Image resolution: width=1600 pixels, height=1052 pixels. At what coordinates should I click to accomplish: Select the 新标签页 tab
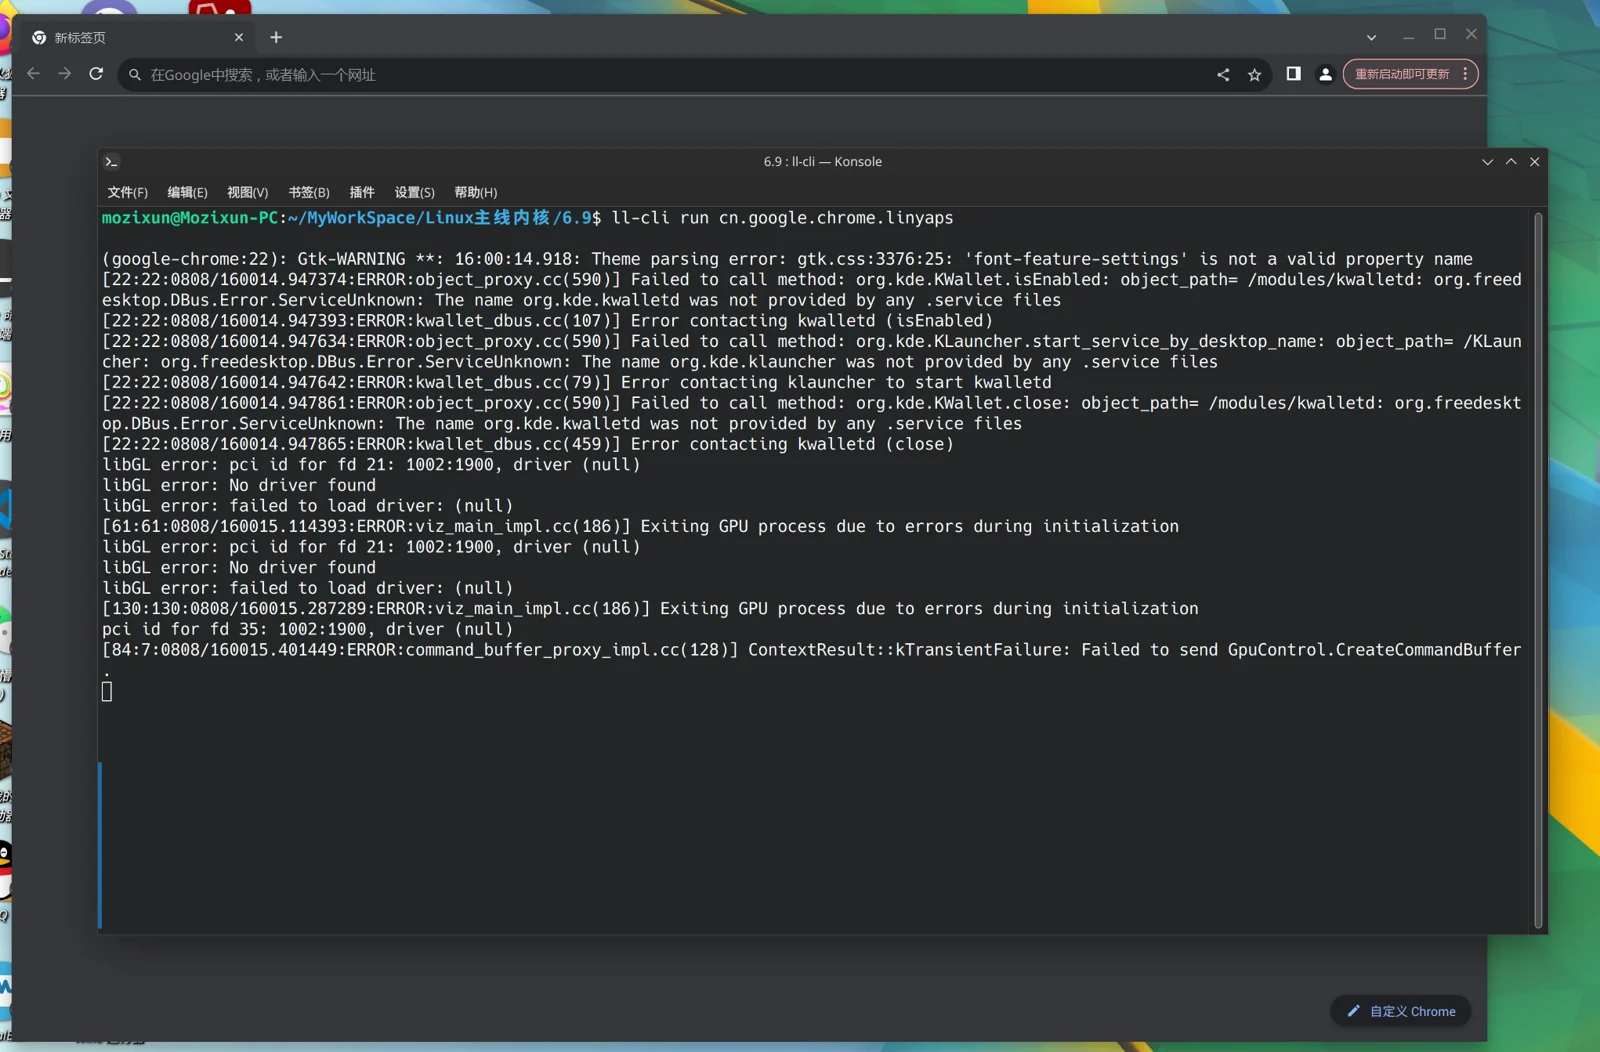(136, 37)
